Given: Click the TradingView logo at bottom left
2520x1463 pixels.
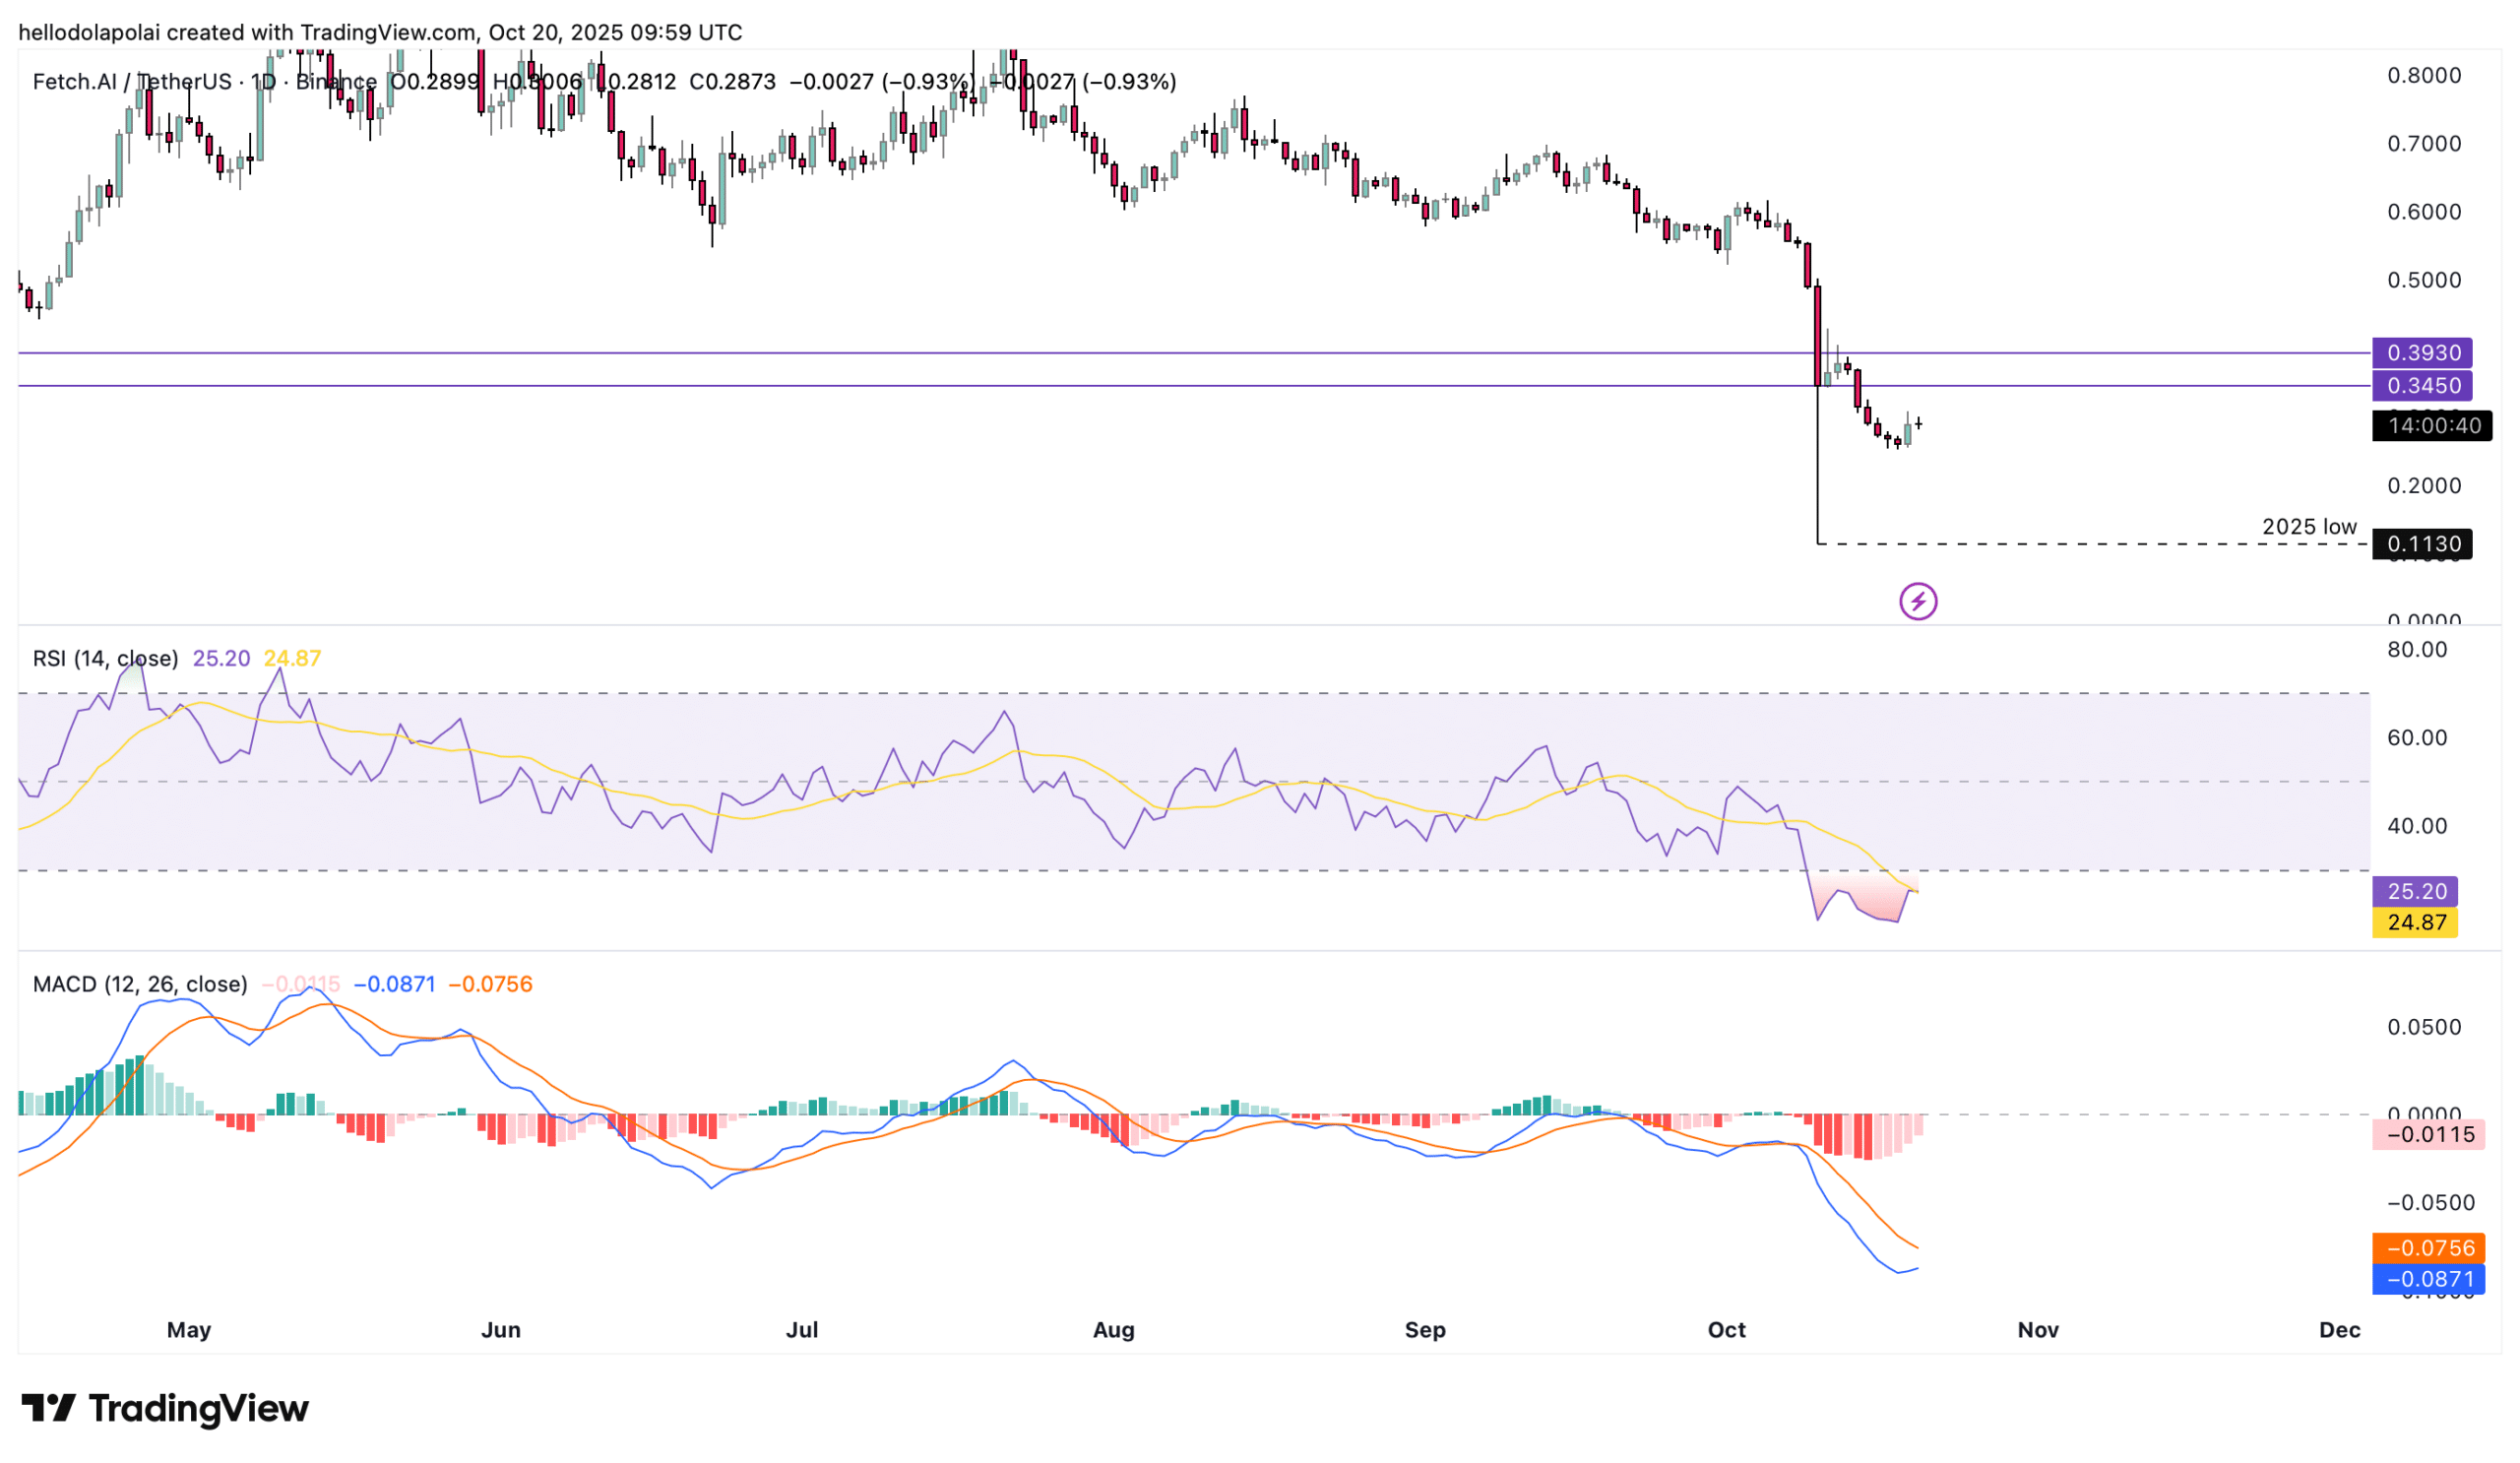Looking at the screenshot, I should 165,1408.
